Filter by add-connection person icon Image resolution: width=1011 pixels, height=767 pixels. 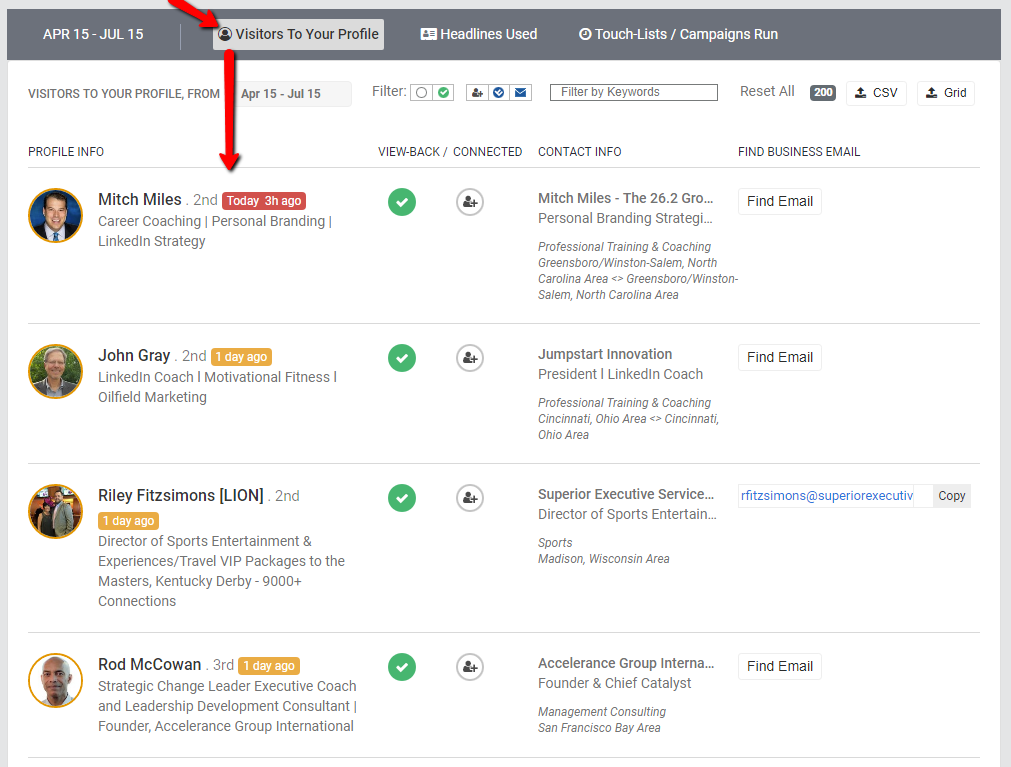(x=477, y=92)
